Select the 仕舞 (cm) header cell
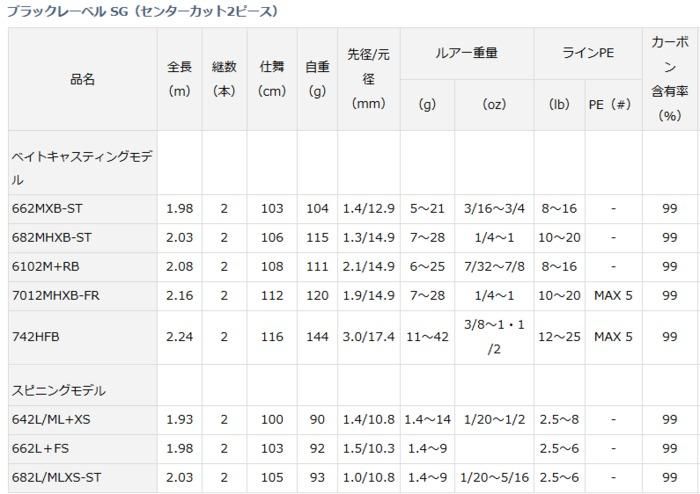The height and width of the screenshot is (494, 700). (271, 79)
